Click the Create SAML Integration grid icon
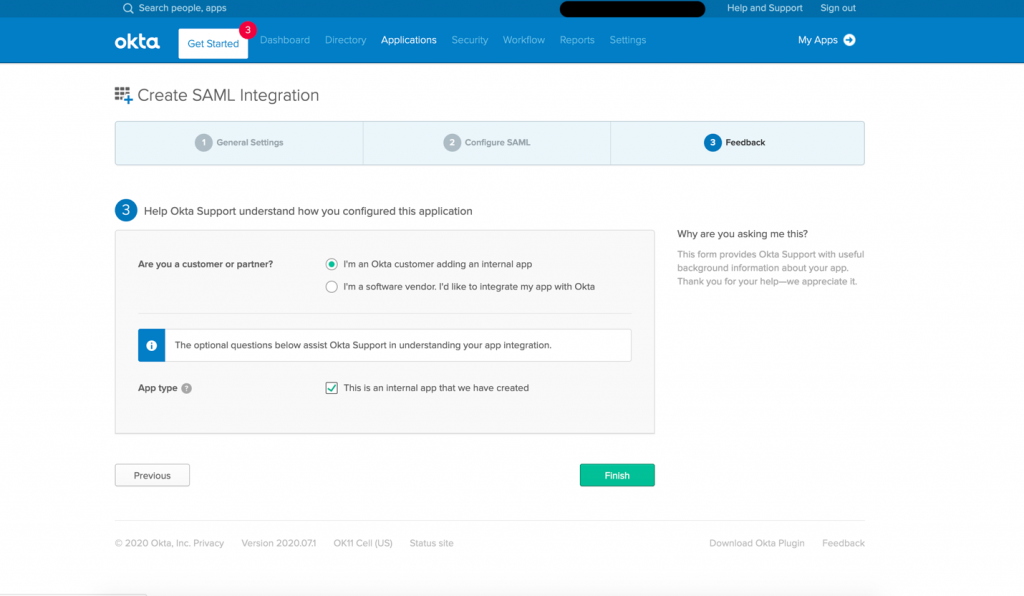Screen dimensions: 1024x596 coord(123,94)
